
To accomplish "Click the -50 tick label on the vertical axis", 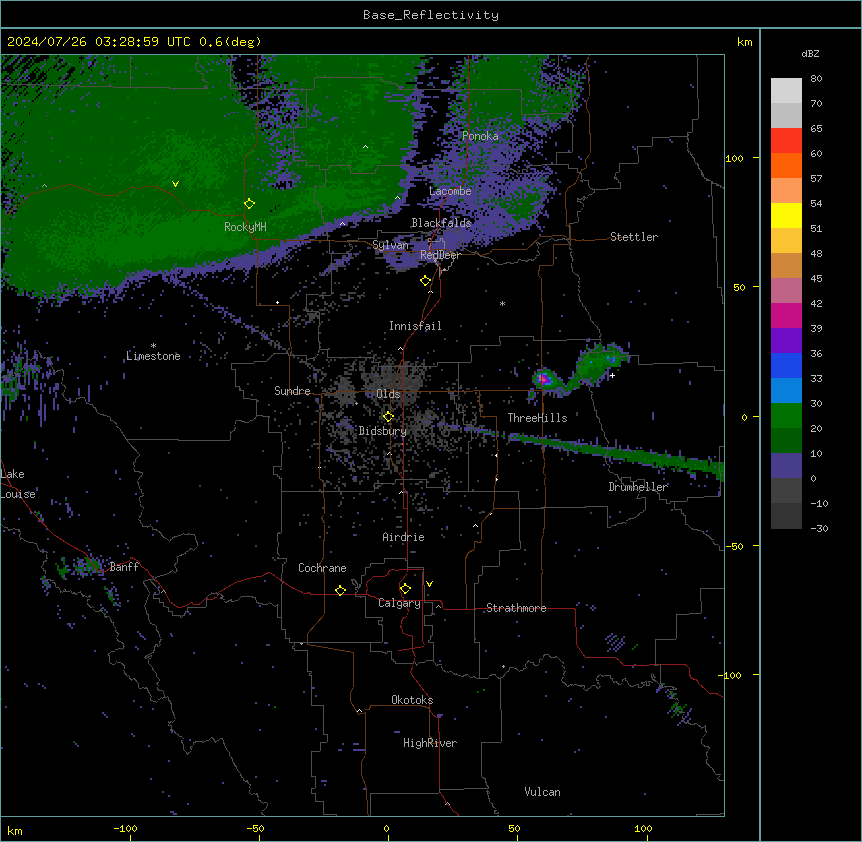I will (734, 546).
